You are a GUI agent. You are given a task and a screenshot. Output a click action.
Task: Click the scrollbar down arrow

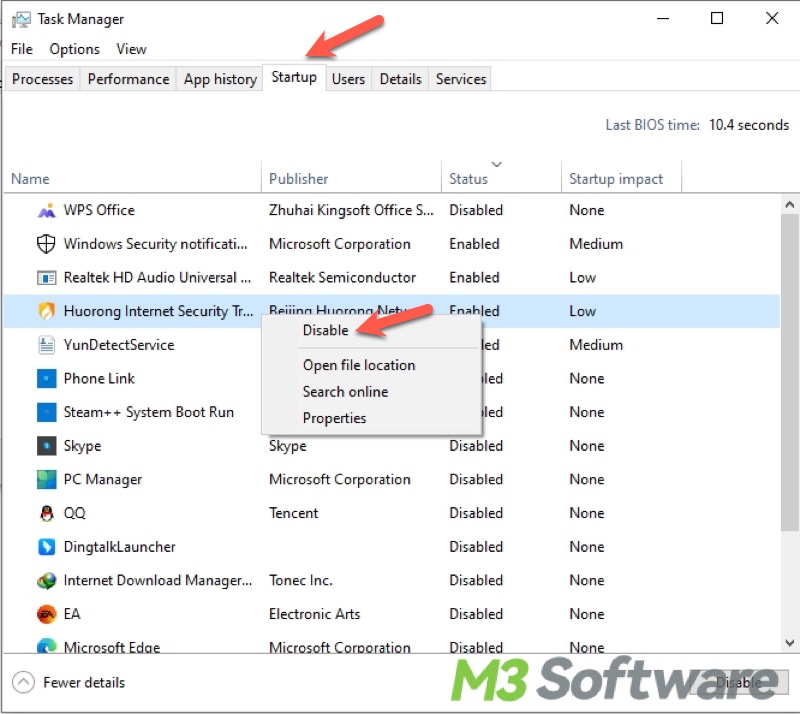[x=789, y=643]
